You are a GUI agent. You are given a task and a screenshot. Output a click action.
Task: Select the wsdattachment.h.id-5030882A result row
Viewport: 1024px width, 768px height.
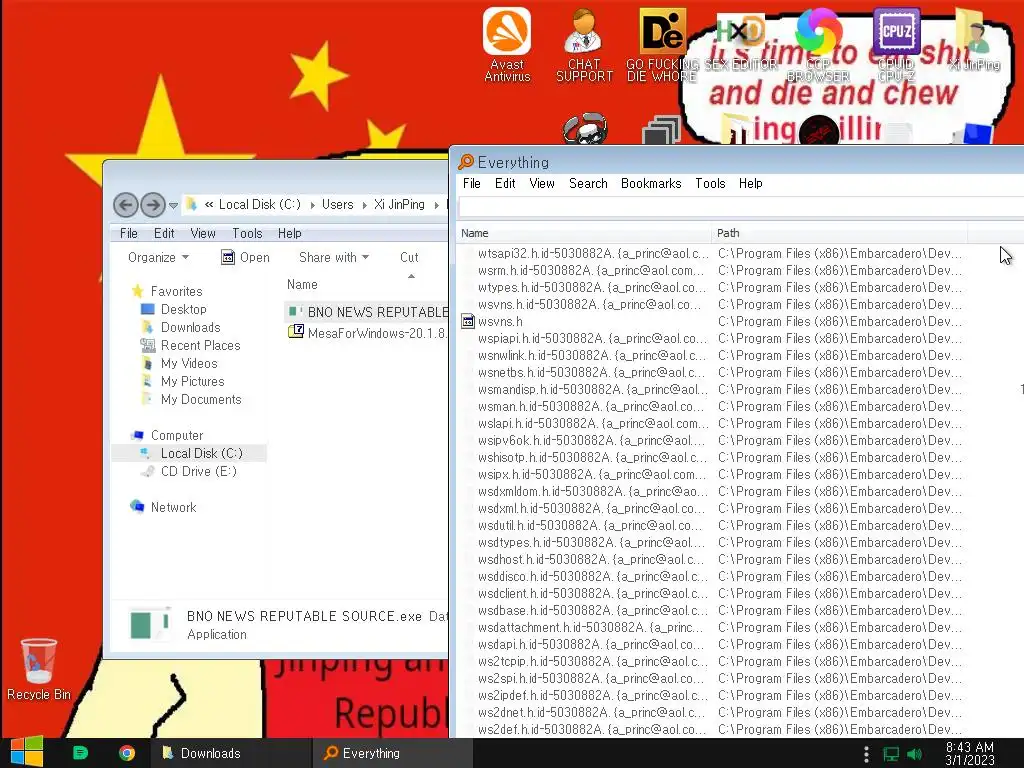741,627
